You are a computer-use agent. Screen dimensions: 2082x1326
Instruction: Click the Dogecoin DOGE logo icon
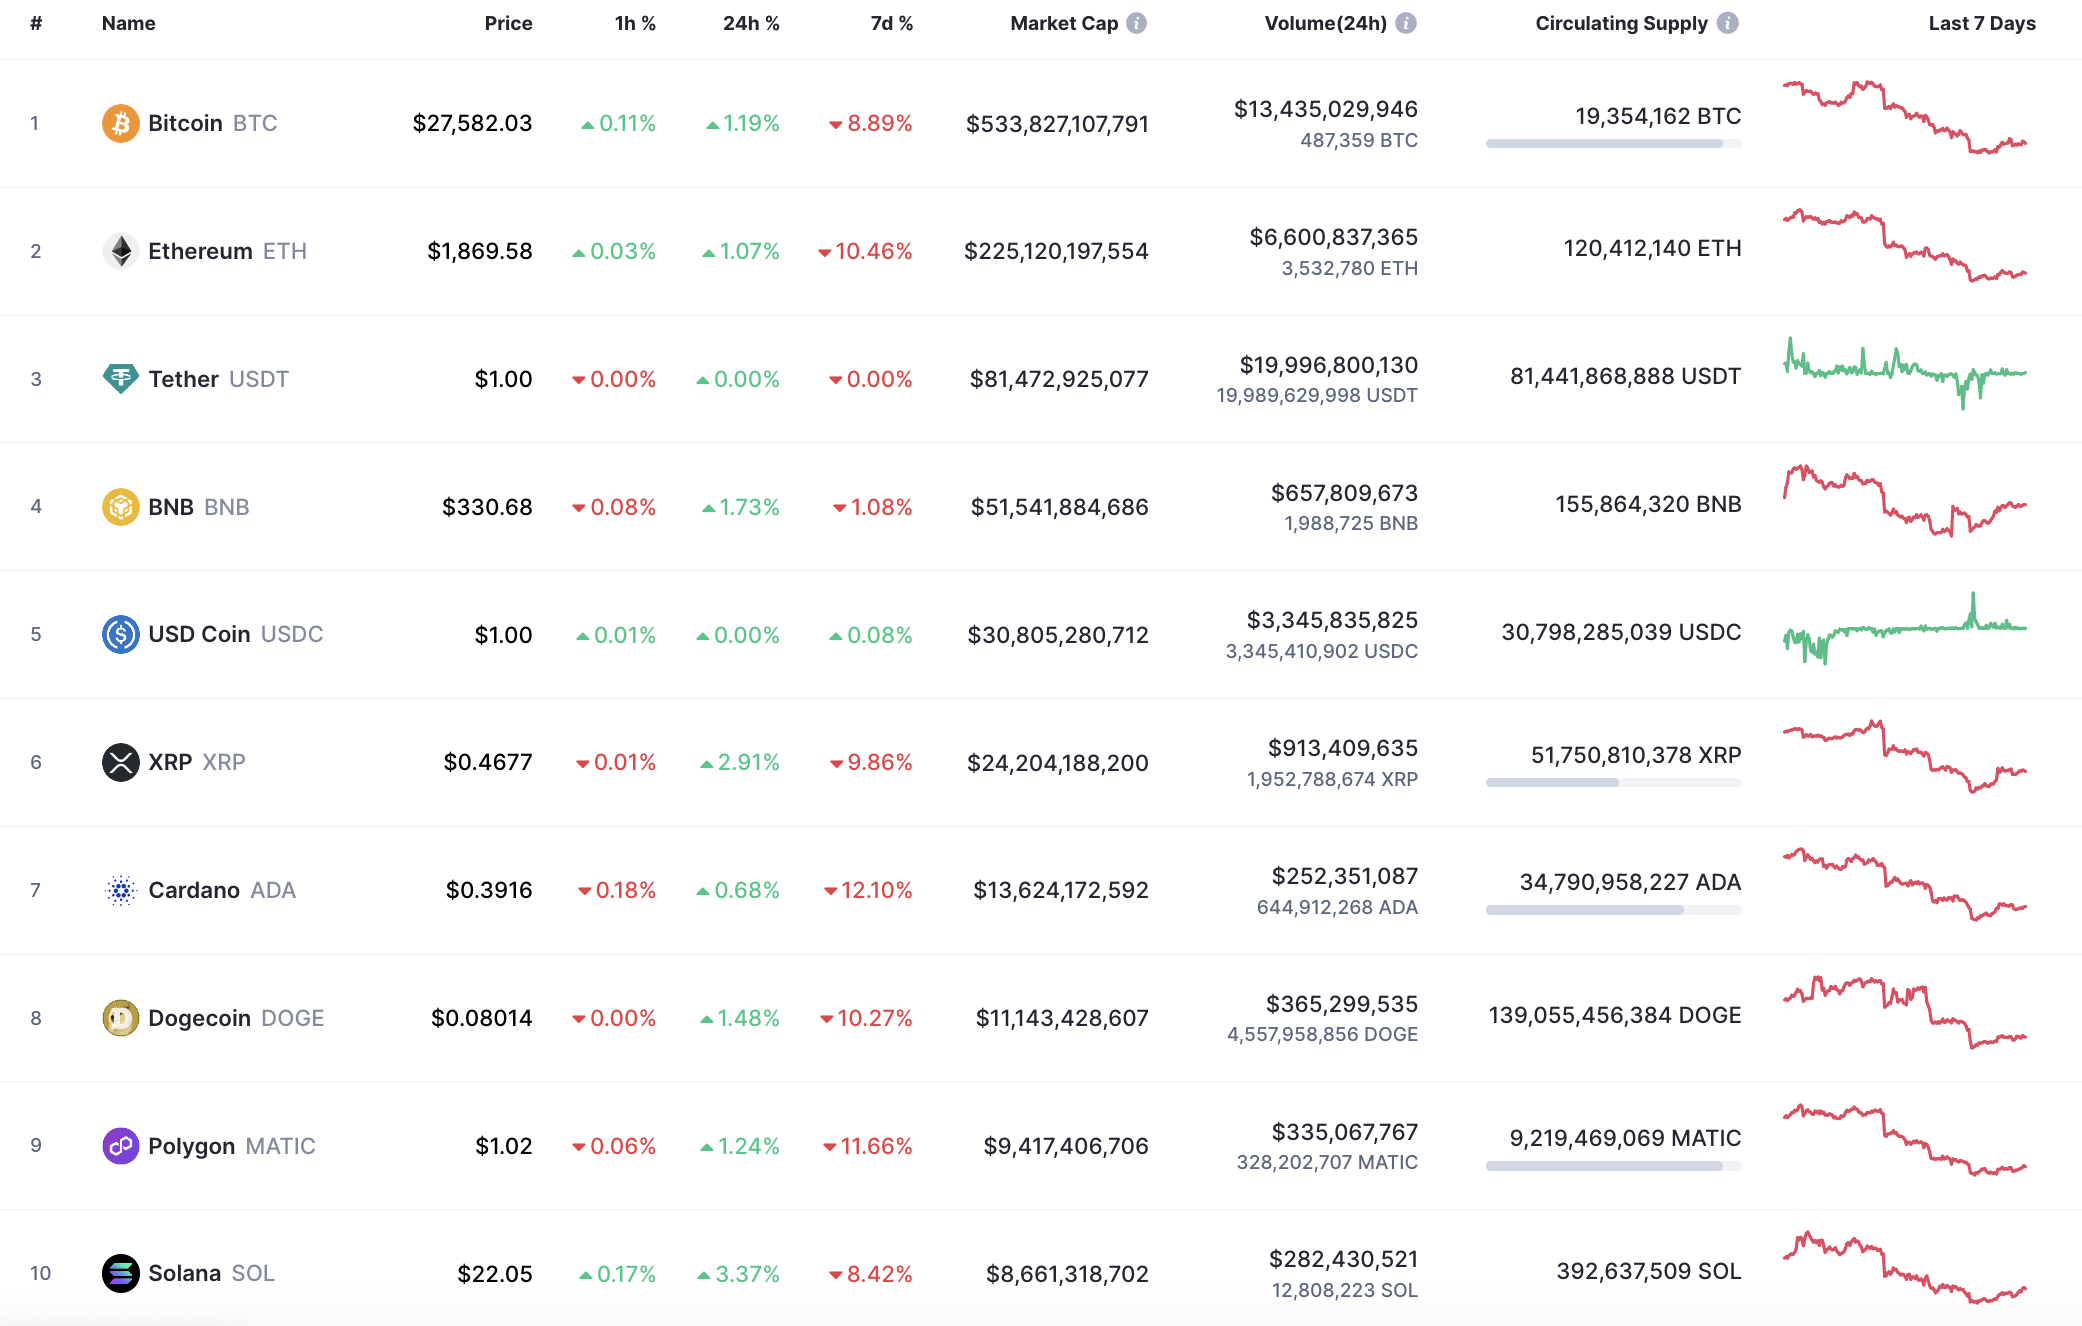click(x=120, y=1017)
